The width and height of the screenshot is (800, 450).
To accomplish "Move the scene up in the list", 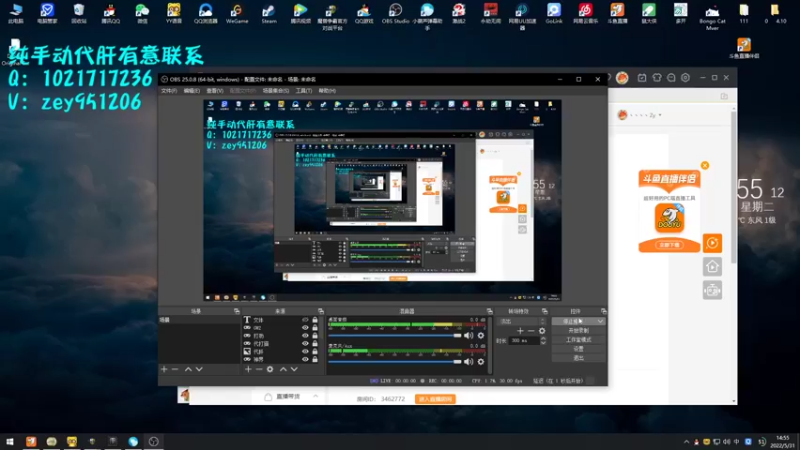I will (x=188, y=369).
